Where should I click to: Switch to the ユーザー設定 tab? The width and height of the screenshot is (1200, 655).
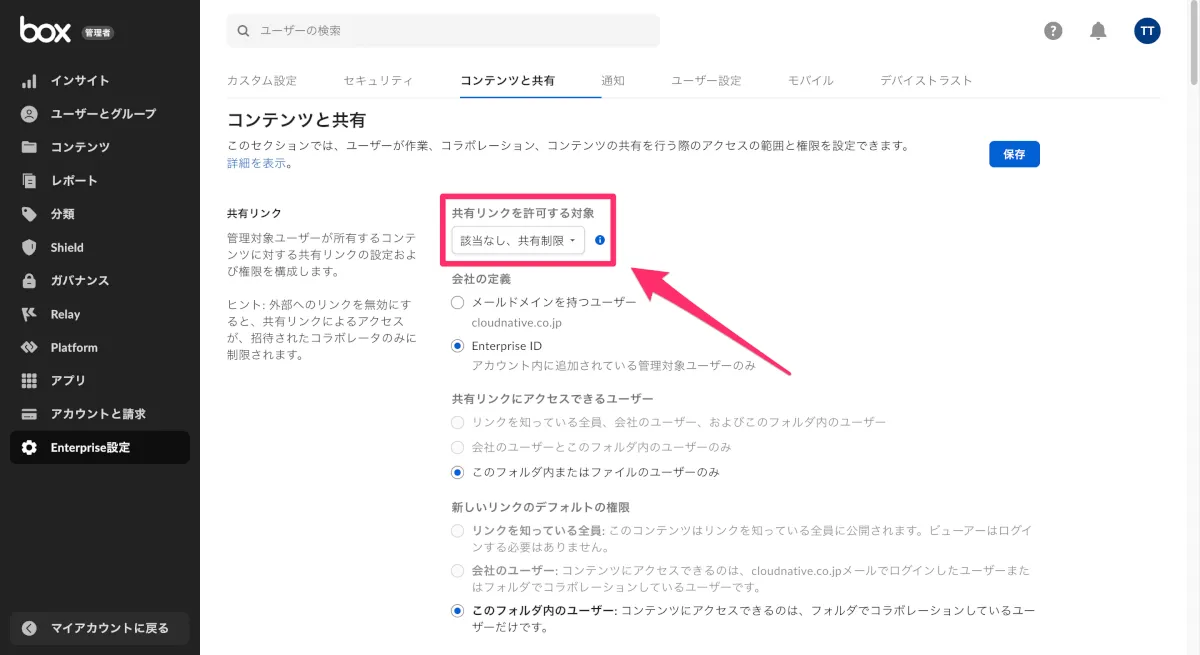[x=706, y=80]
